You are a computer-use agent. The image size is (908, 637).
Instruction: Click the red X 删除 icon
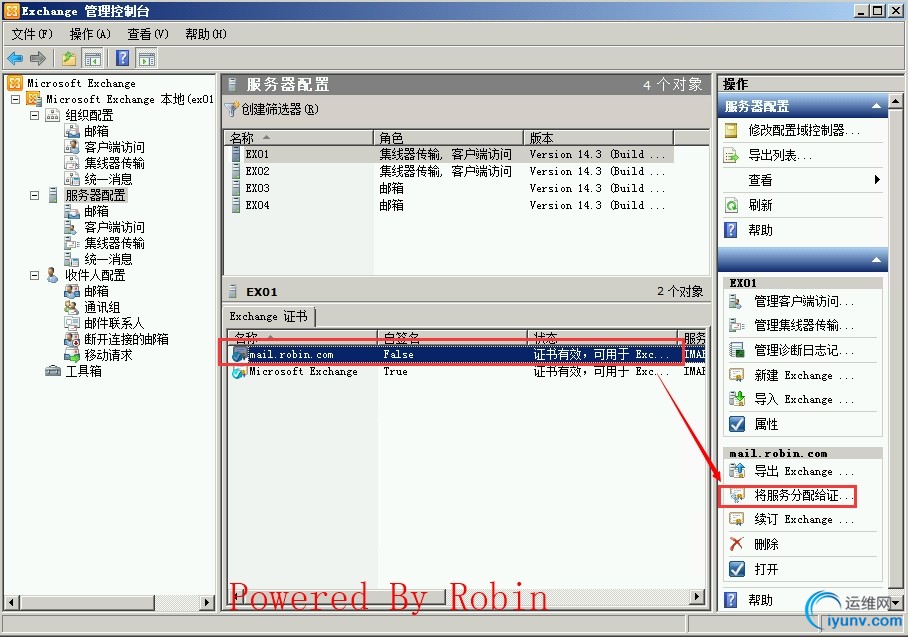[x=737, y=544]
